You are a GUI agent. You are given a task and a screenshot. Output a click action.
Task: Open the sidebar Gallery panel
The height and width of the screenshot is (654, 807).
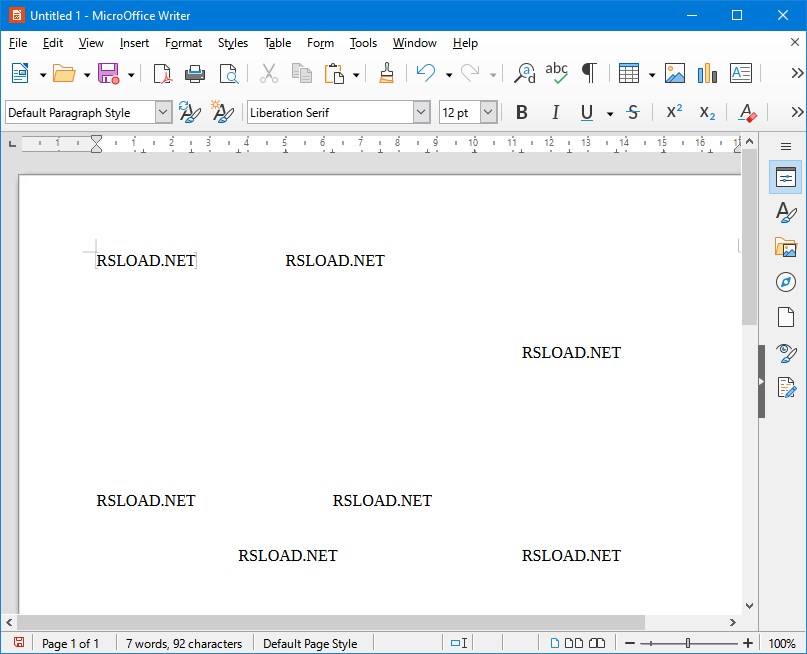pyautogui.click(x=786, y=247)
